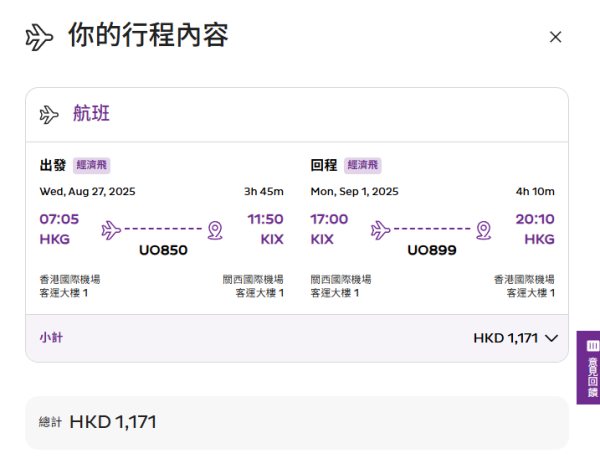Click the date Mon, Sep 1, 2025
The width and height of the screenshot is (600, 469).
pos(354,191)
